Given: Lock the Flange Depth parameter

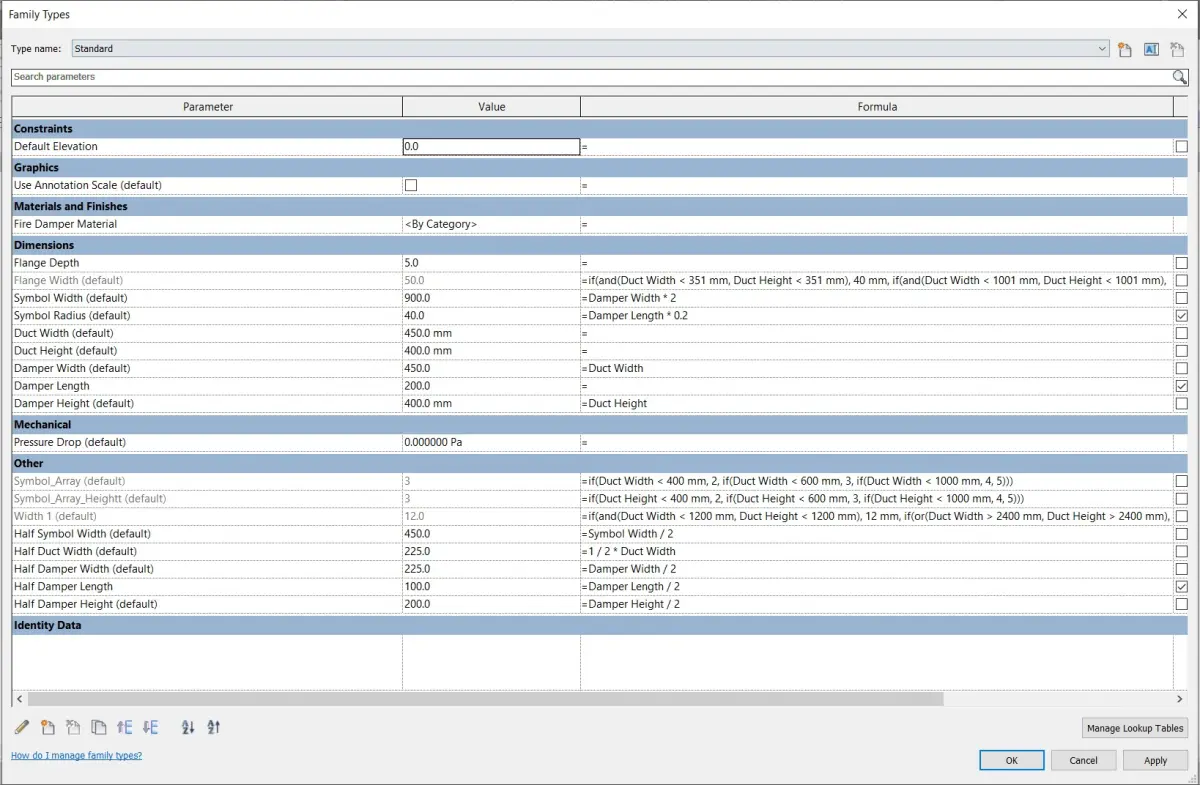Looking at the screenshot, I should coord(1182,263).
